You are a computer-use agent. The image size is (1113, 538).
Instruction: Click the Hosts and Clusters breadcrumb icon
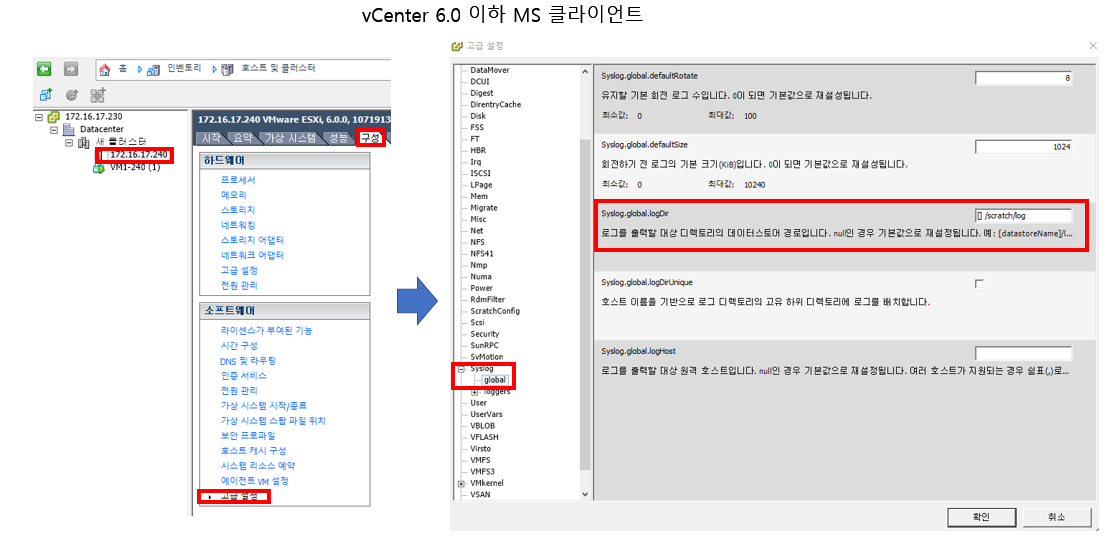tap(227, 70)
